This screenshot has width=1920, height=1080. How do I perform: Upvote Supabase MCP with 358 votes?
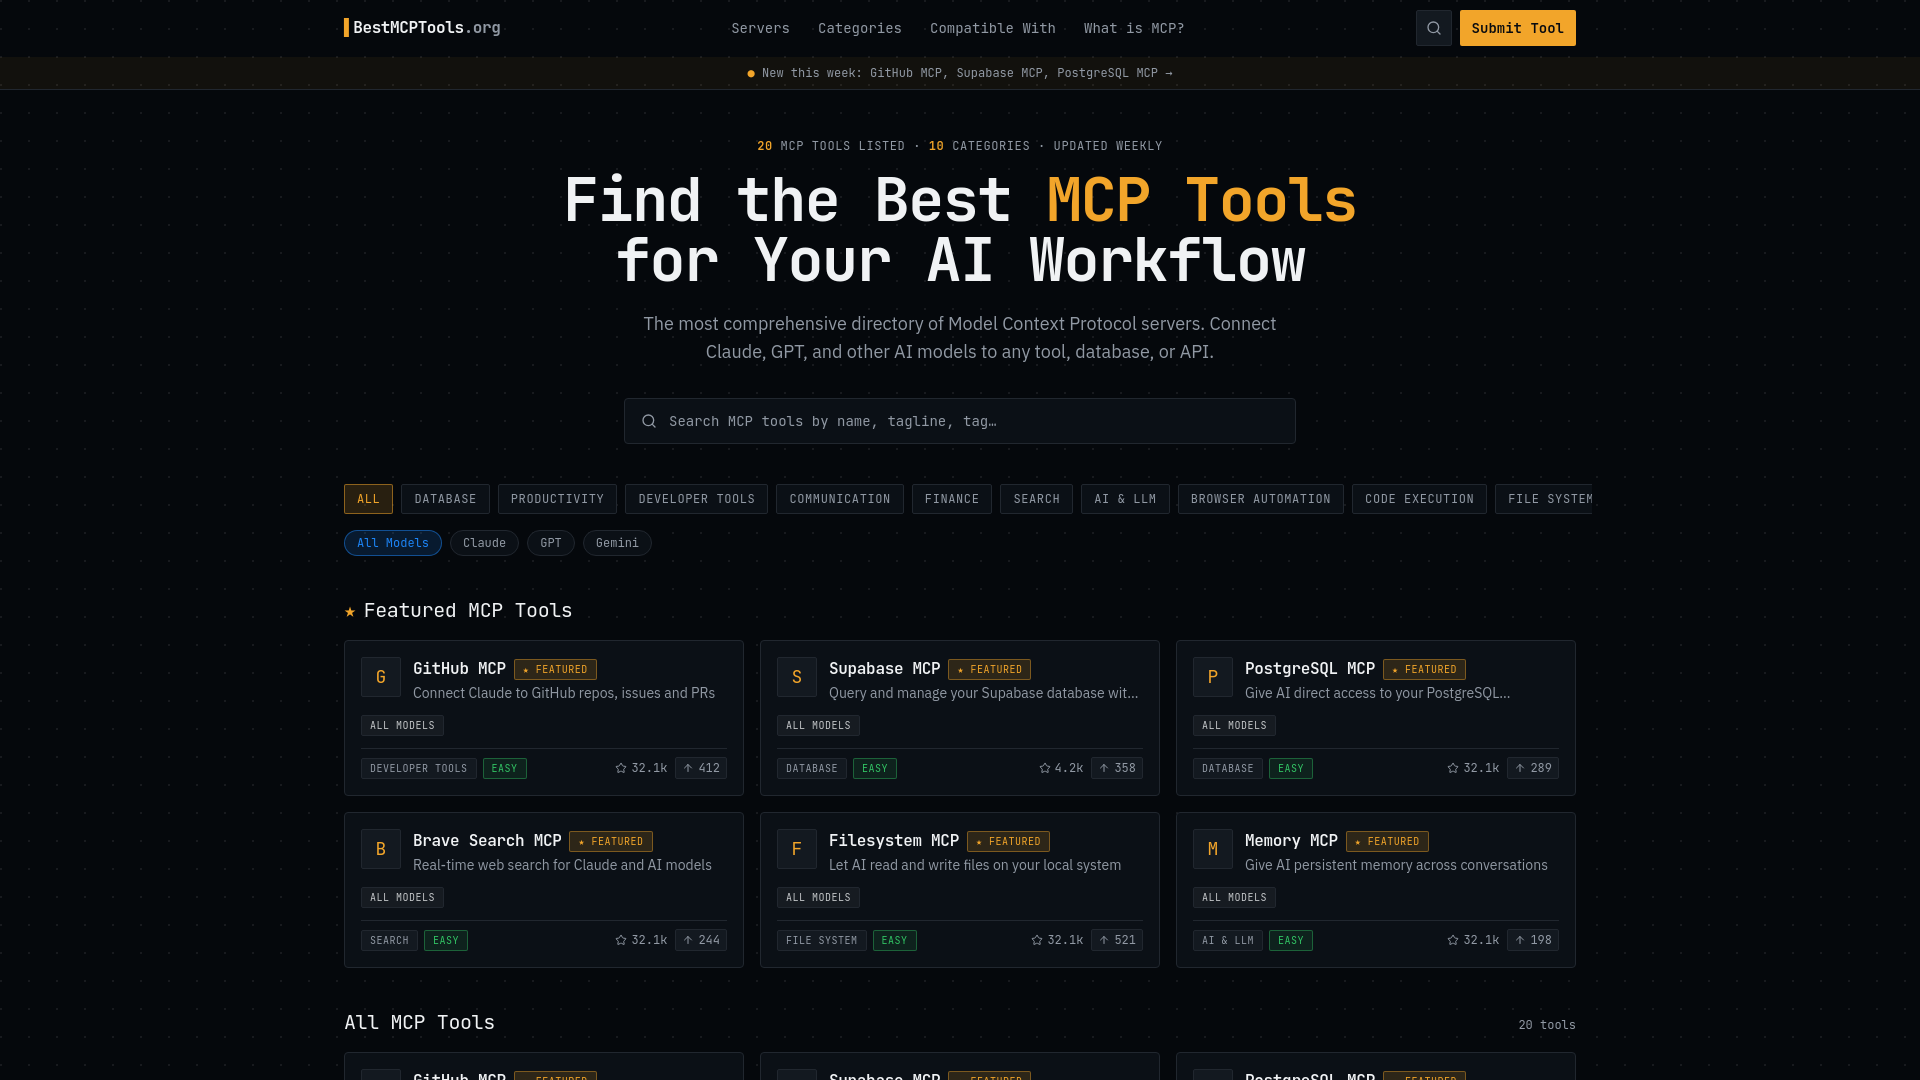pos(1117,768)
